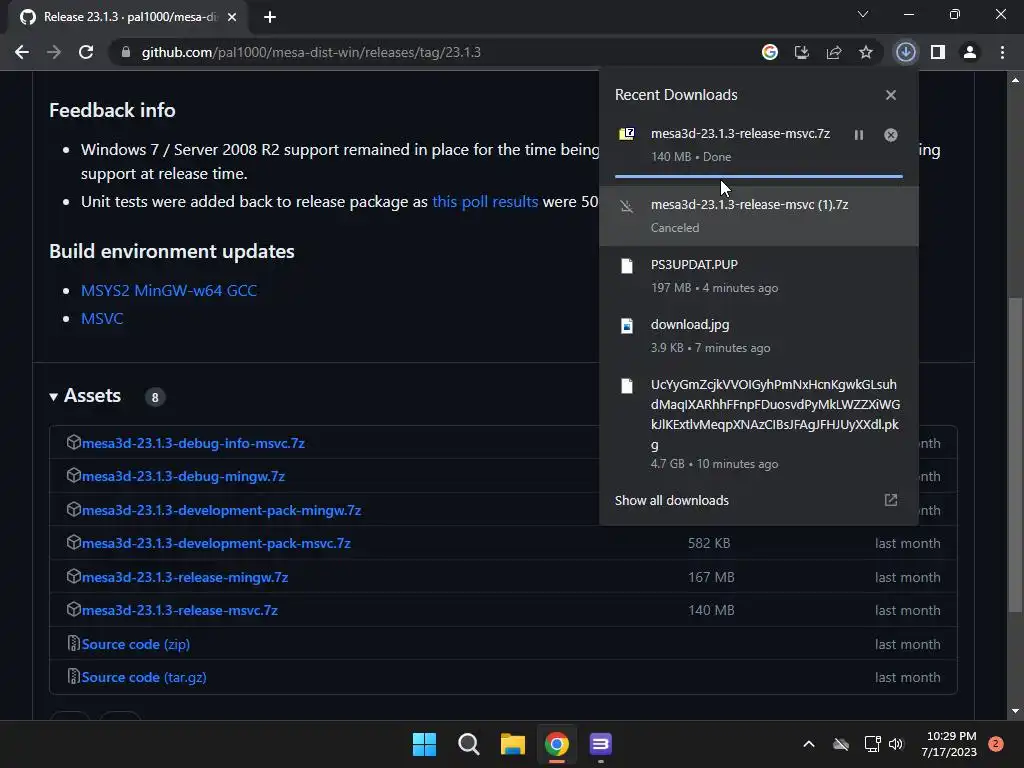Screen dimensions: 1024x768
Task: Click the download progress bar
Action: [759, 176]
